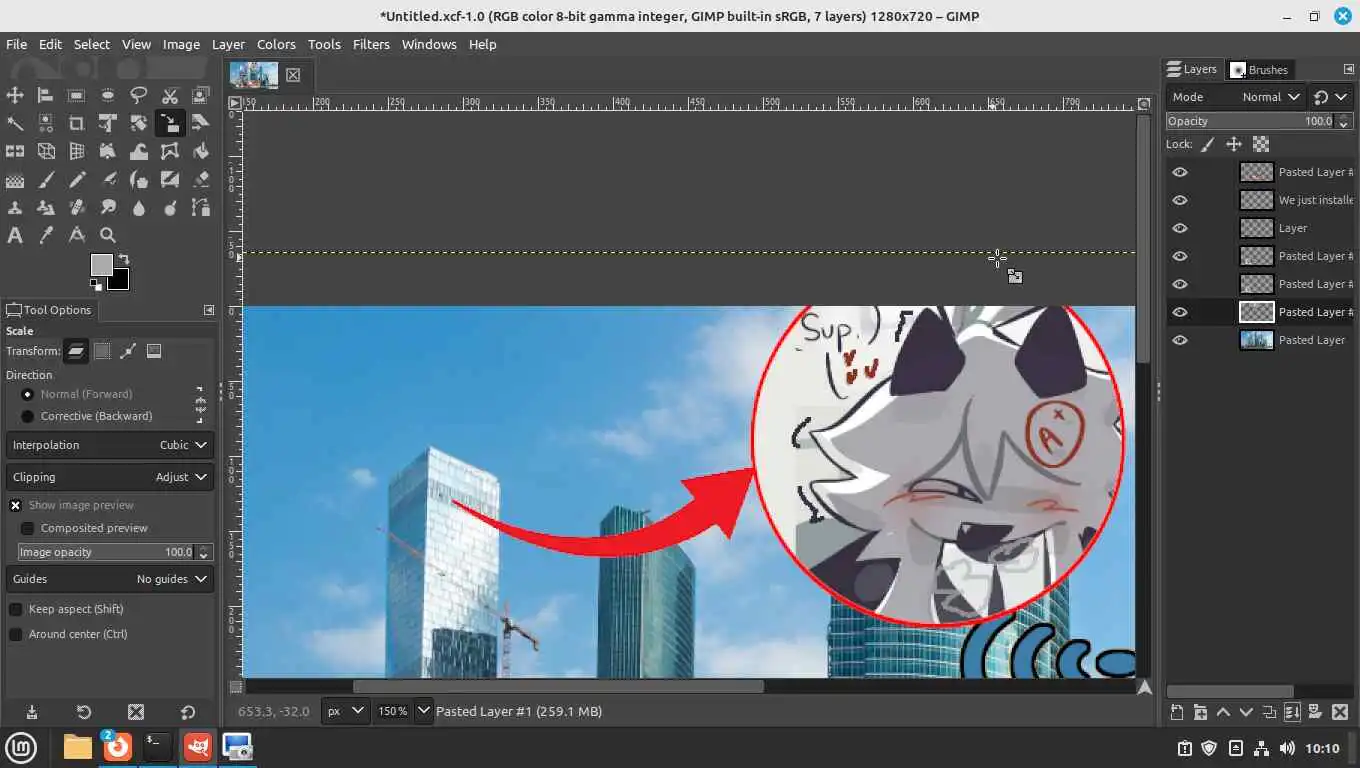
Task: Select the Cage Transform tool
Action: 170,151
